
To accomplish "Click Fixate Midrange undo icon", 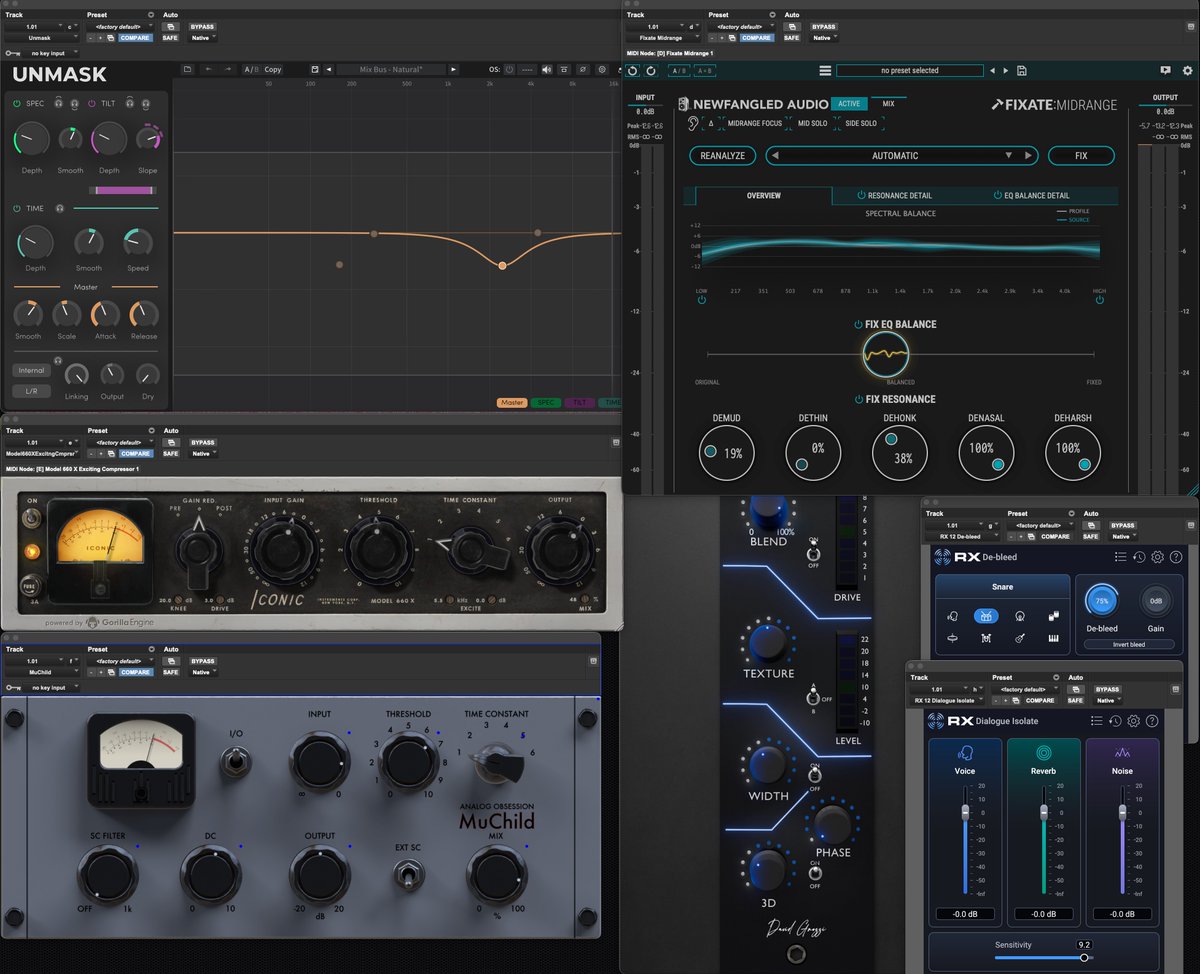I will pyautogui.click(x=633, y=71).
